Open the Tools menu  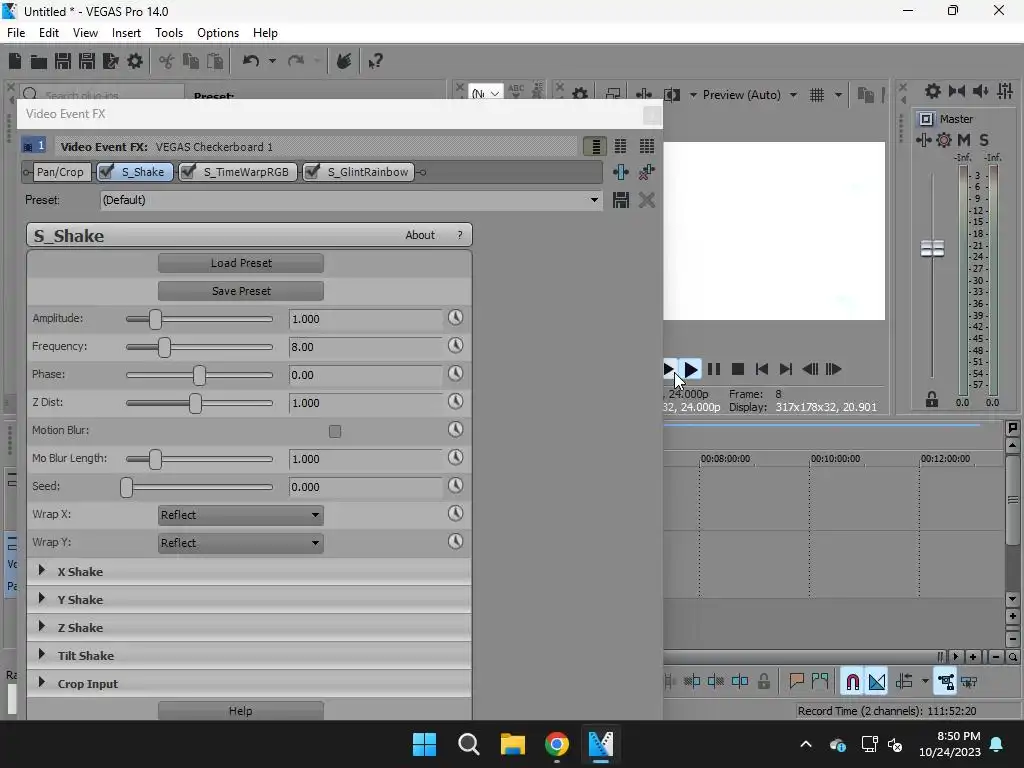[168, 33]
